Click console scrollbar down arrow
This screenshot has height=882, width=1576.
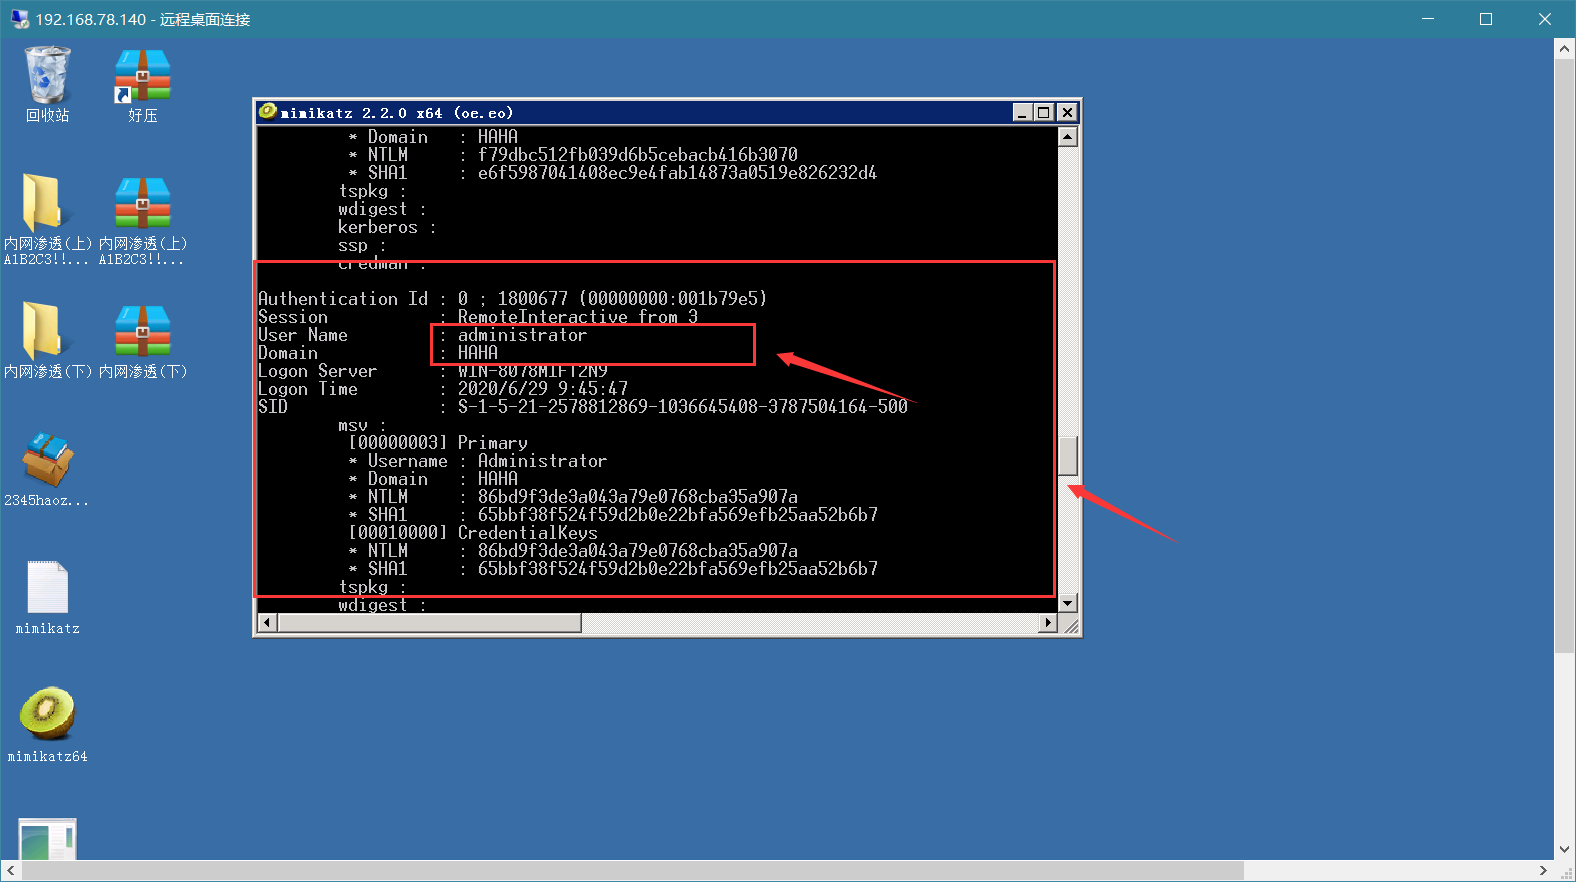click(x=1068, y=603)
